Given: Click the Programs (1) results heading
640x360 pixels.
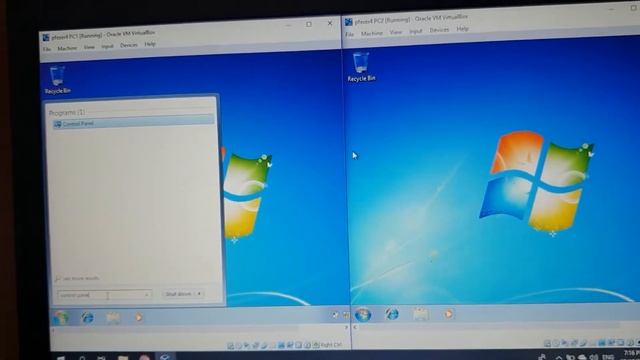Looking at the screenshot, I should (x=67, y=112).
